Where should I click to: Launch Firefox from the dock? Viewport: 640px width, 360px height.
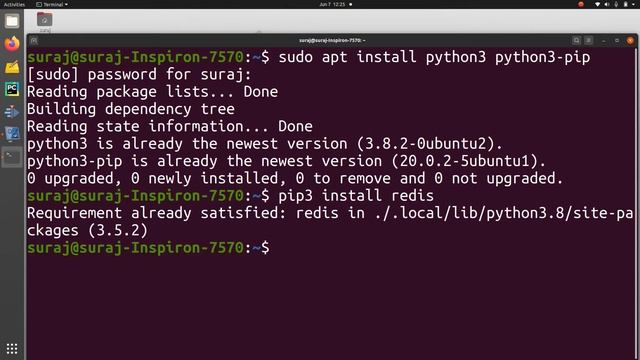[x=12, y=44]
